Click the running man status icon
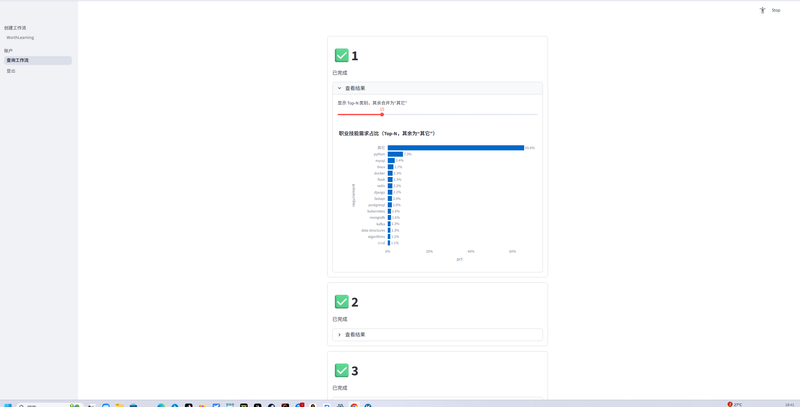Screen dimensions: 800x407 tap(762, 10)
